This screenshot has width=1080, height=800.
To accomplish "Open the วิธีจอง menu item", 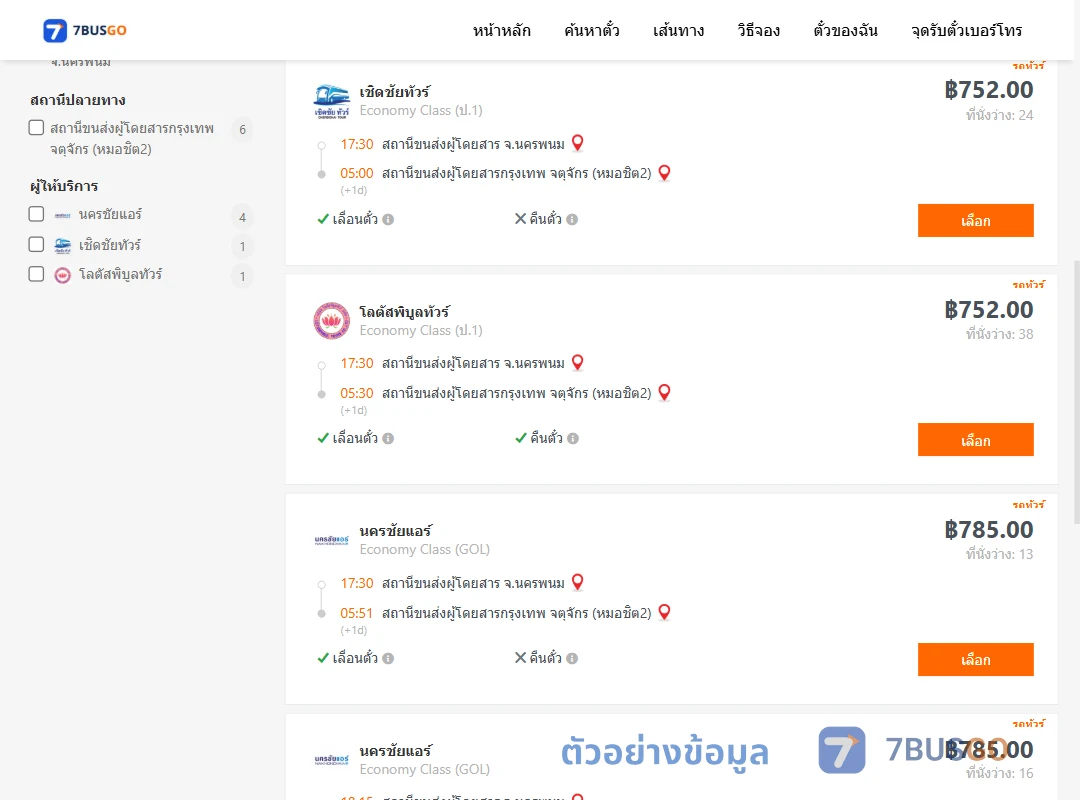I will tap(758, 30).
